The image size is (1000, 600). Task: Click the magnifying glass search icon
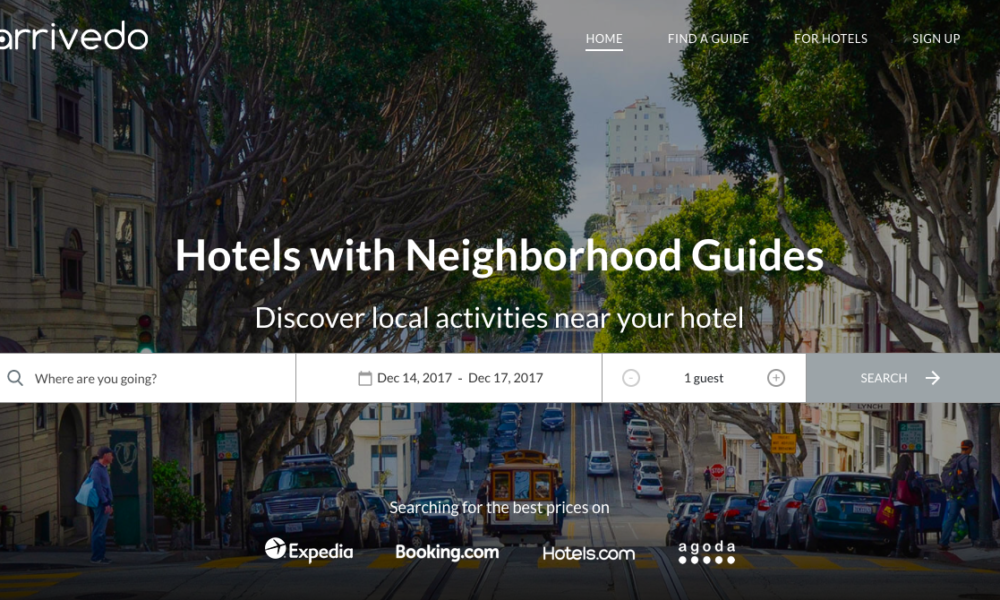15,378
